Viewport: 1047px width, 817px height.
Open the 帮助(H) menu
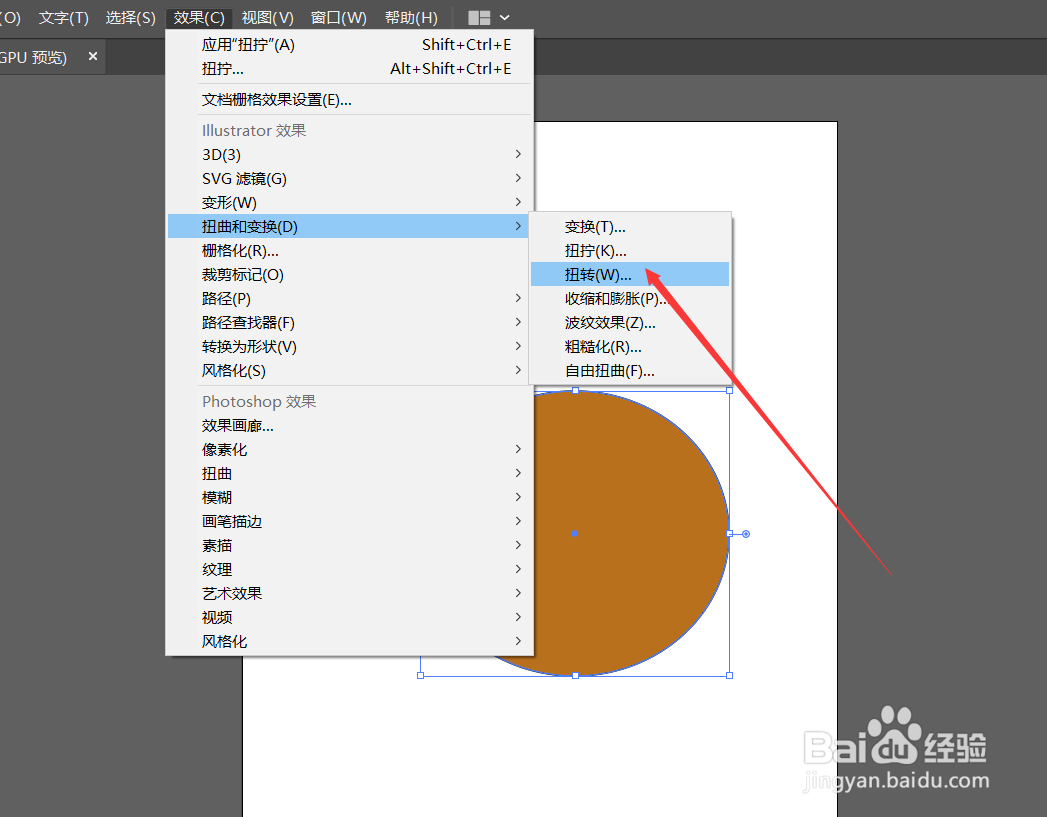(411, 18)
